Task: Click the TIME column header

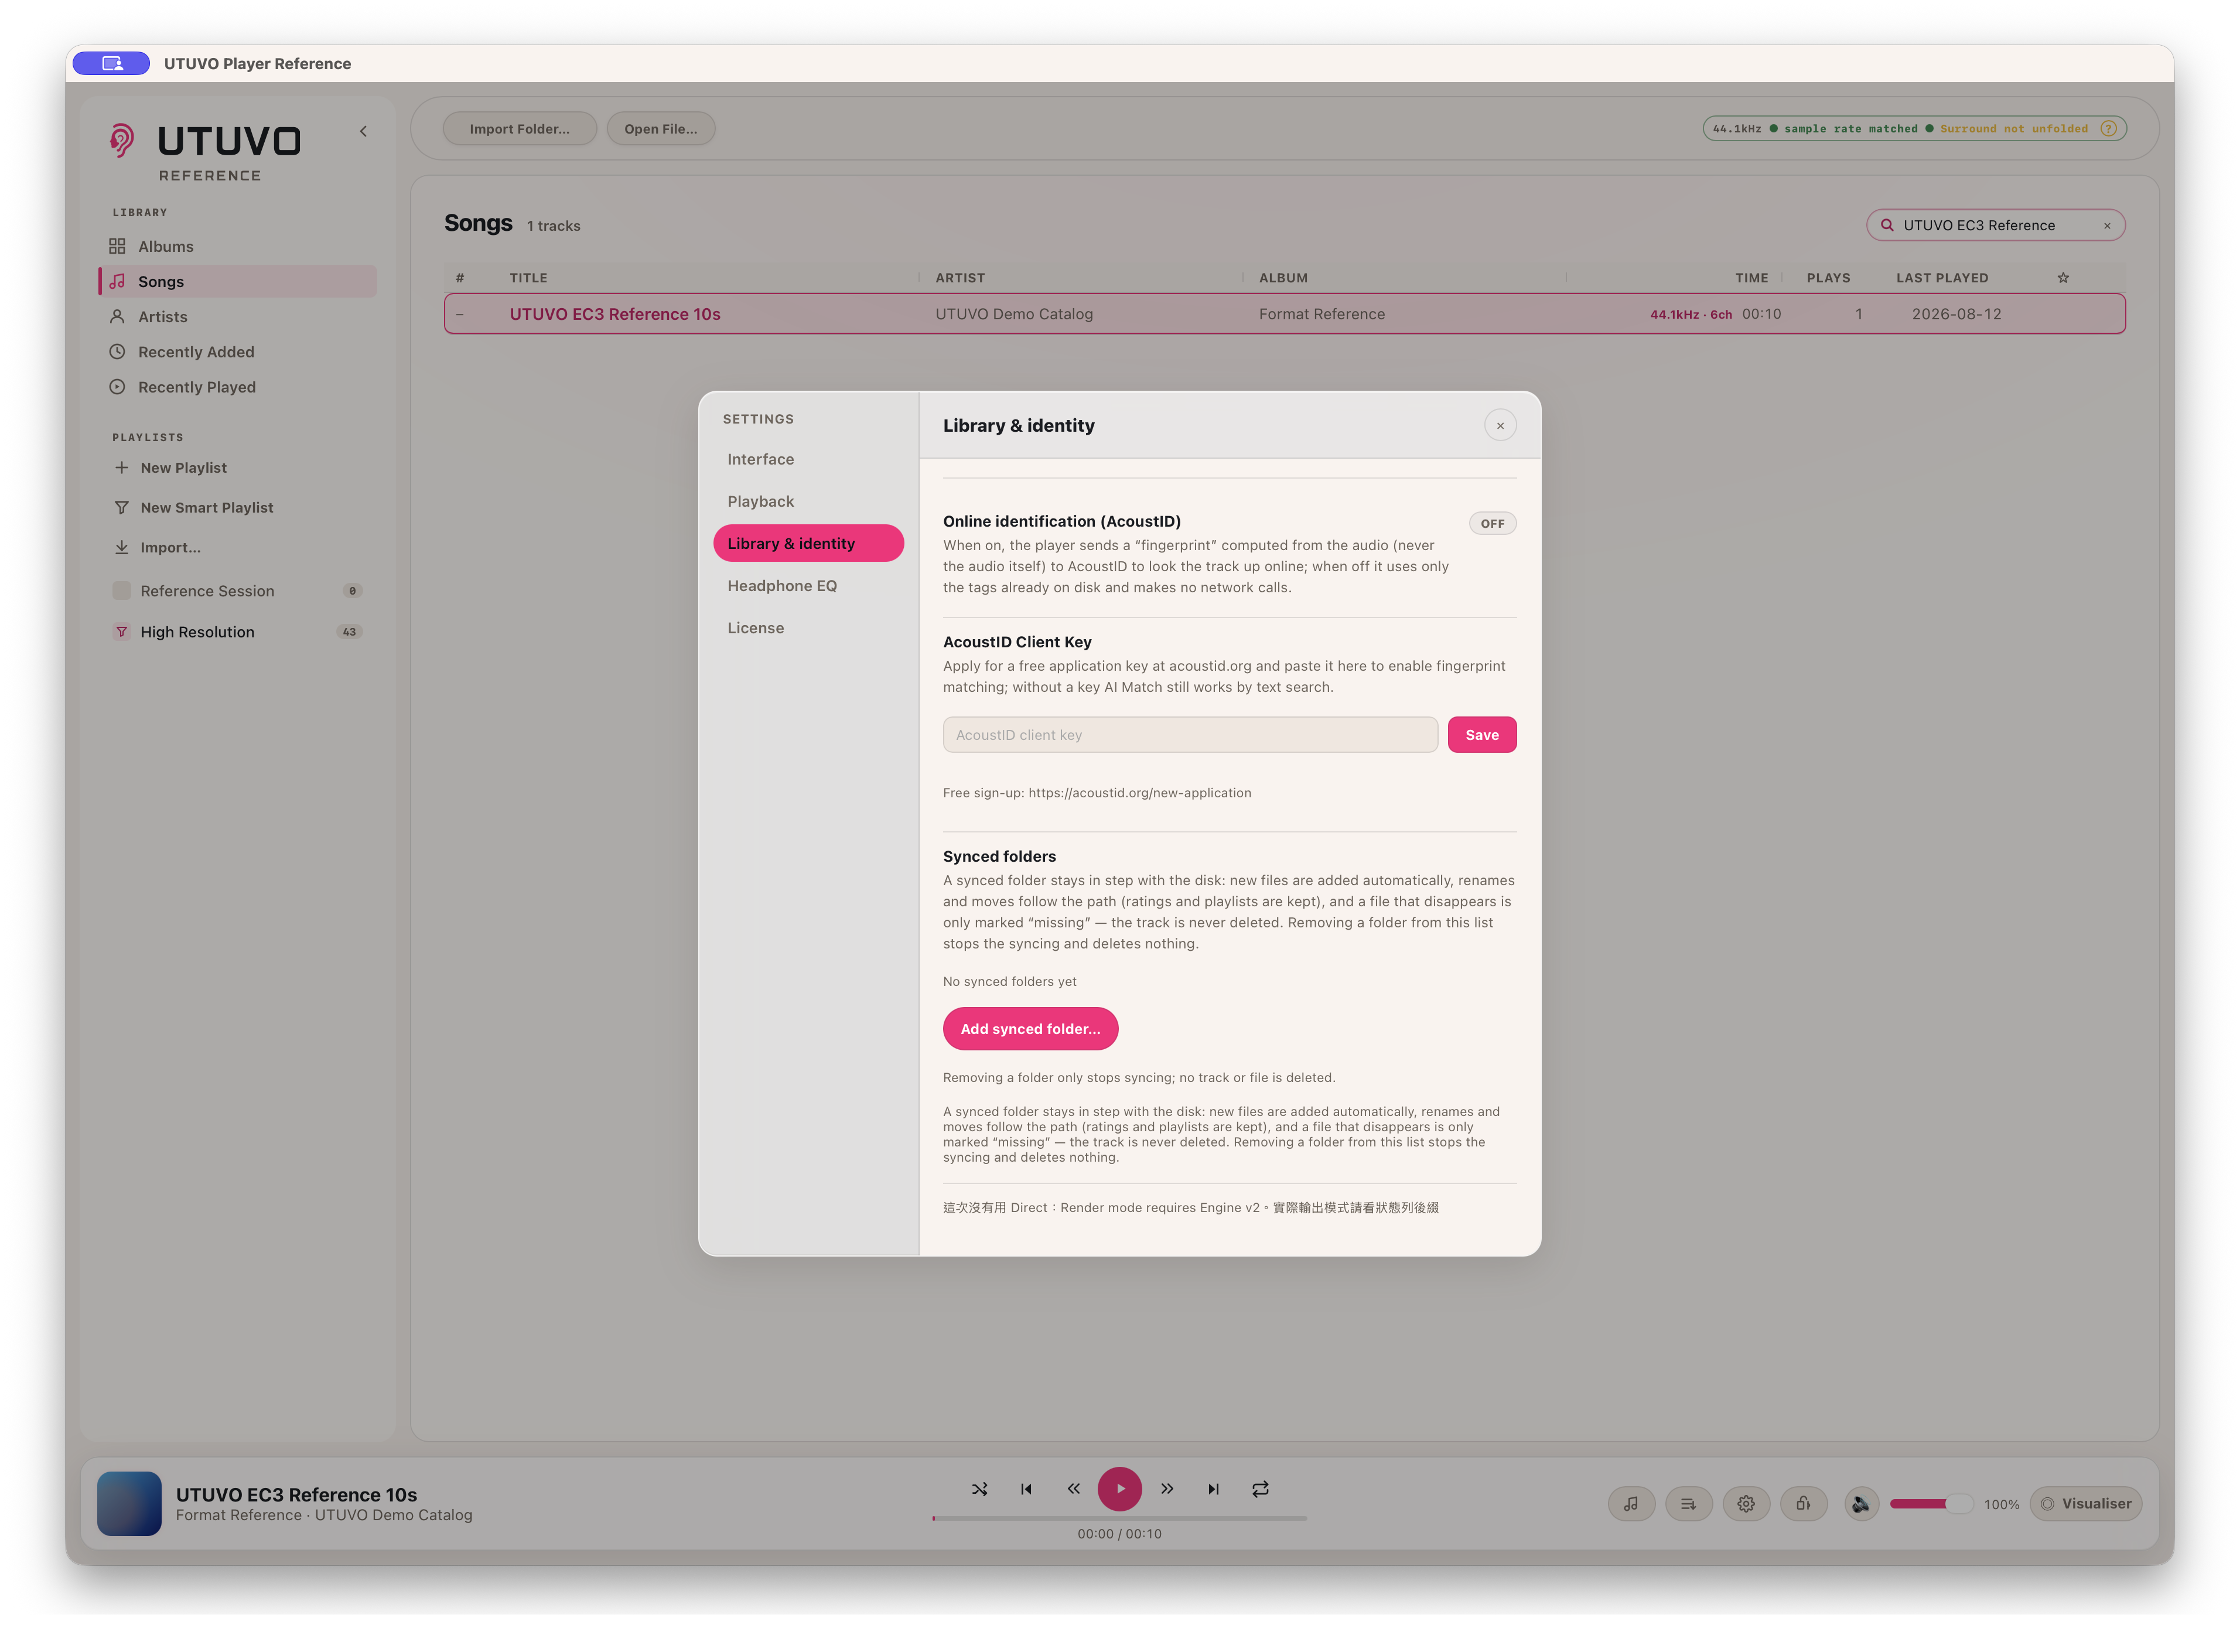Action: click(1751, 278)
